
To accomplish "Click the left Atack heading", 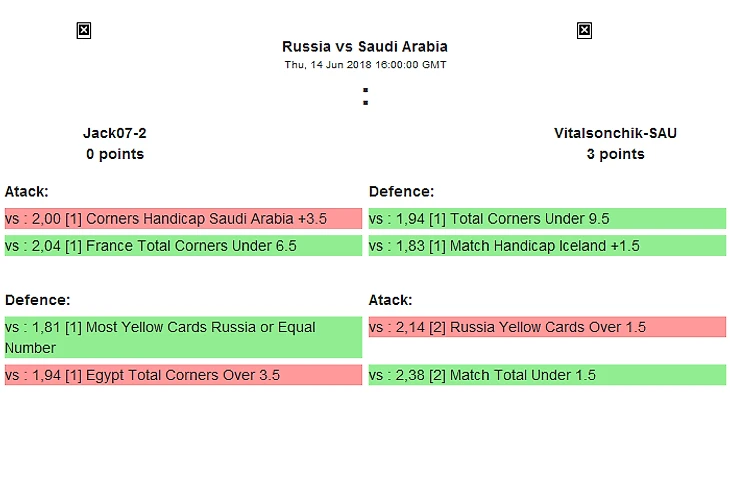I will pyautogui.click(x=27, y=191).
